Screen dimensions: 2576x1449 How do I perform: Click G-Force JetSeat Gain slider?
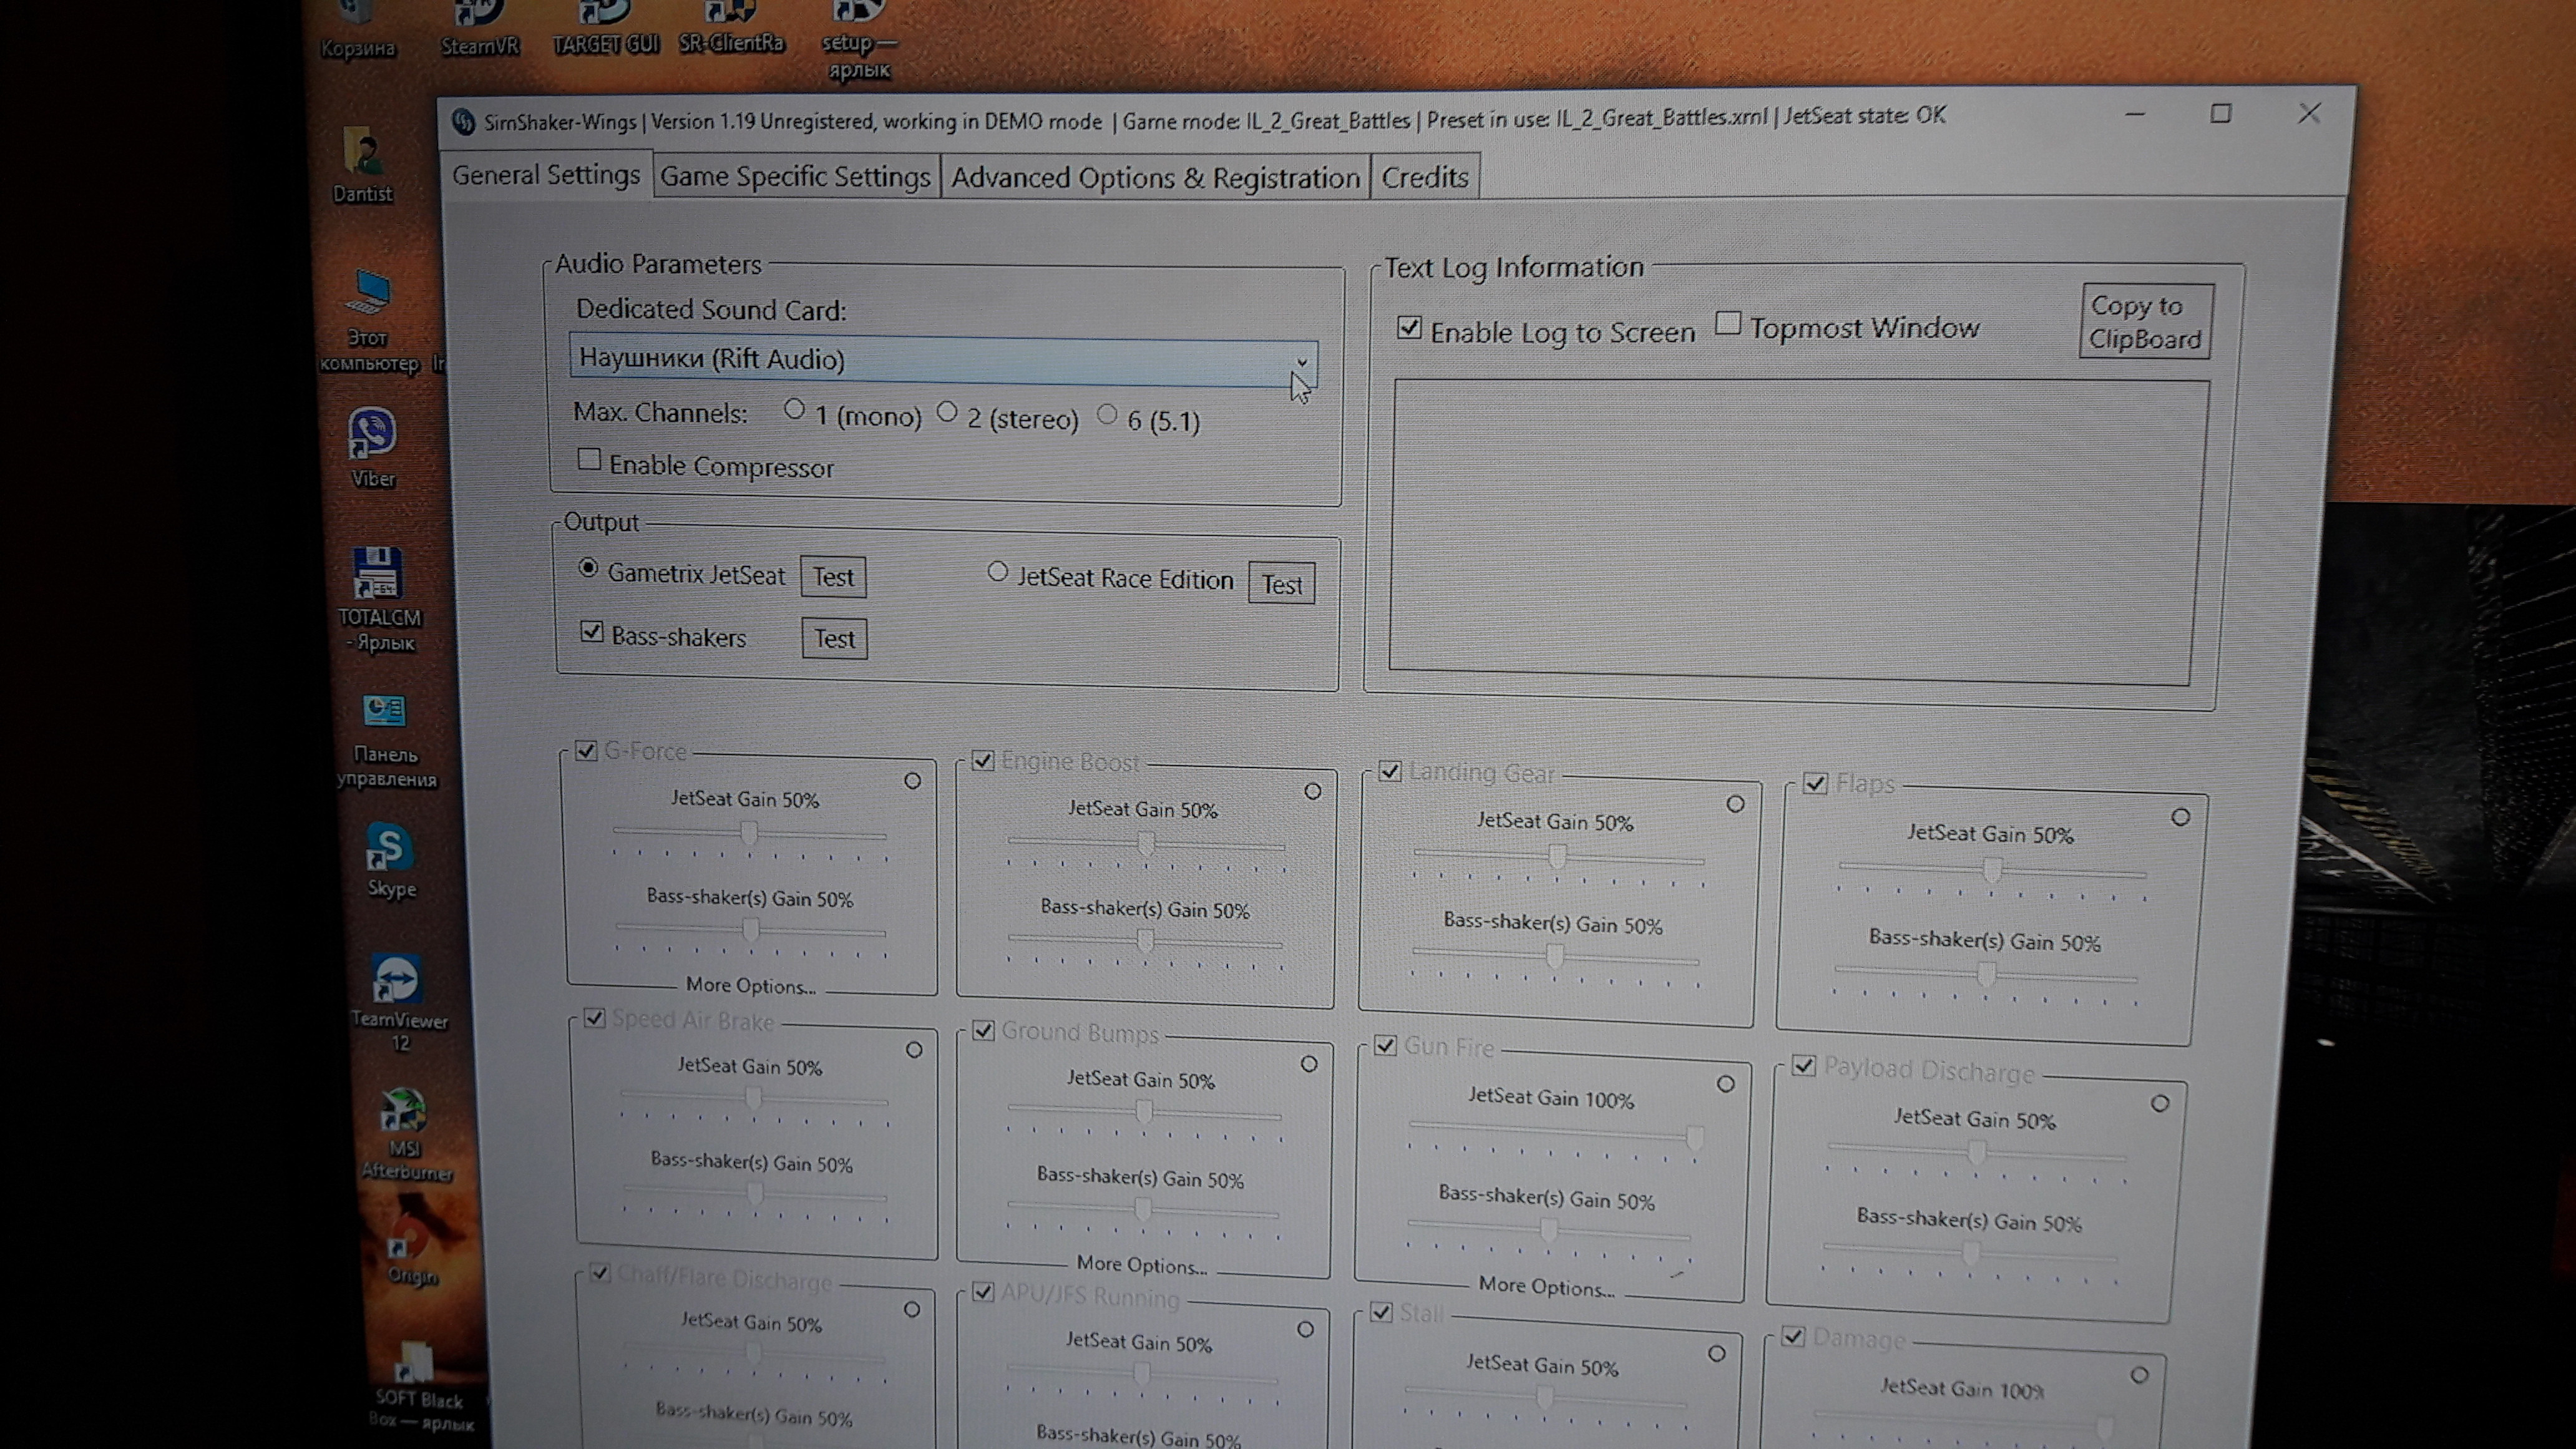click(749, 834)
